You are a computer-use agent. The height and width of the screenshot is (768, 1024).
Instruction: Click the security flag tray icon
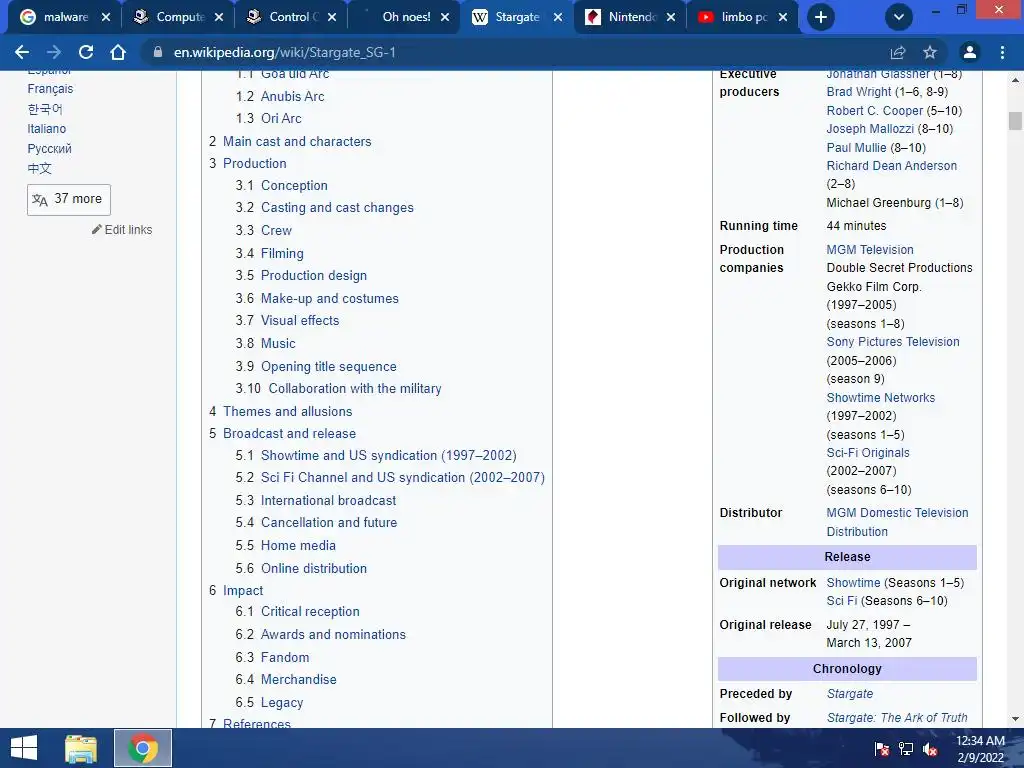click(881, 749)
